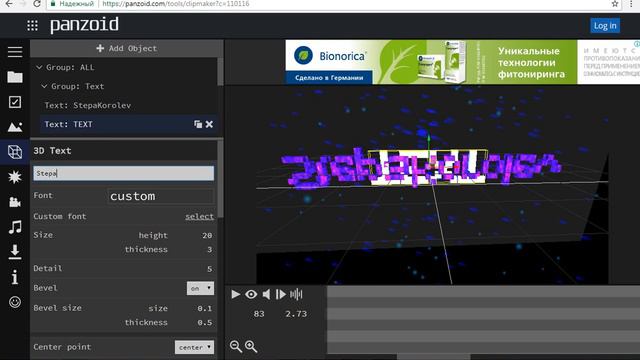Zoom in the timeline
Screen dimensions: 640x360
pos(251,347)
